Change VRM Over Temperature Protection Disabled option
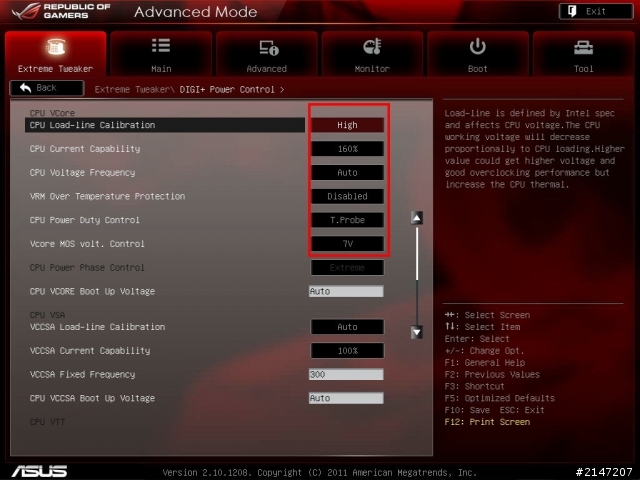Image resolution: width=640 pixels, height=480 pixels. tap(347, 196)
